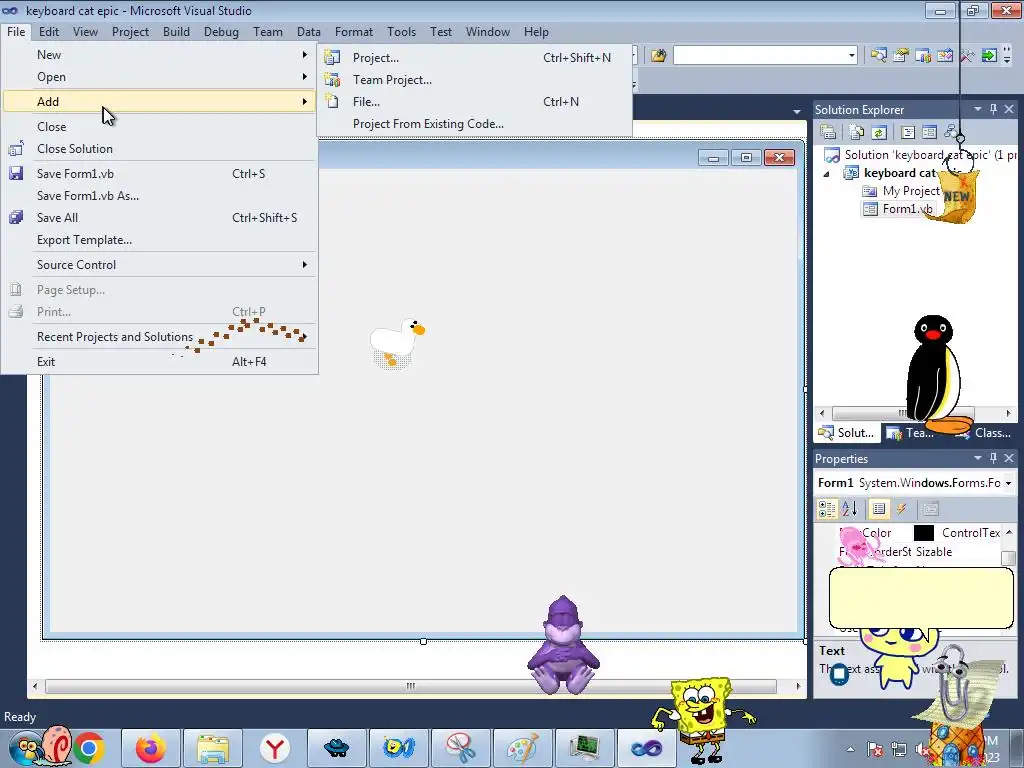Open the Format menu
The image size is (1024, 768).
point(354,32)
